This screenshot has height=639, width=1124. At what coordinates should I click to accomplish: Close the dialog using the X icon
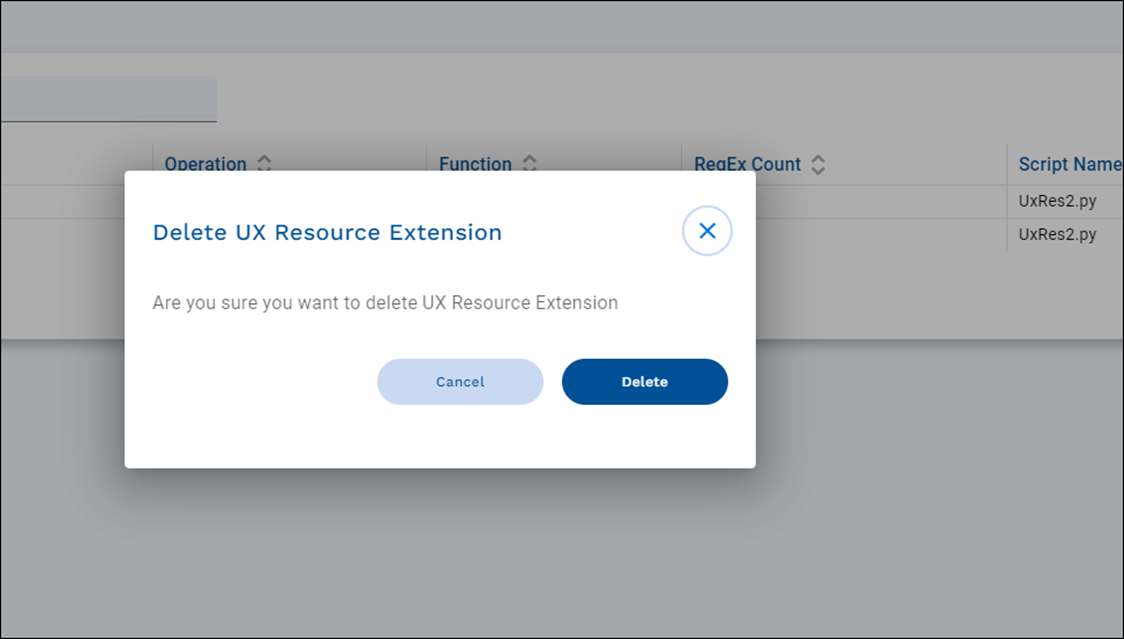tap(707, 231)
